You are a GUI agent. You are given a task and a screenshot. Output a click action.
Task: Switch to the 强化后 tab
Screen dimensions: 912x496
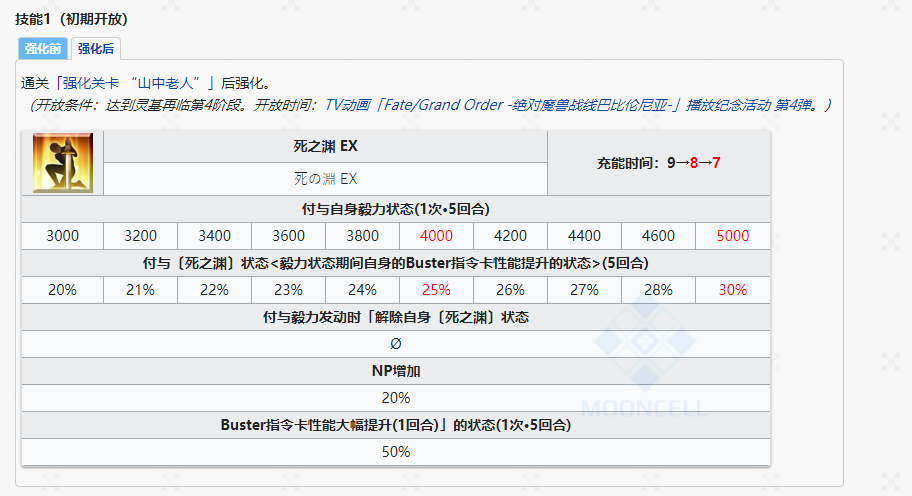coord(96,48)
